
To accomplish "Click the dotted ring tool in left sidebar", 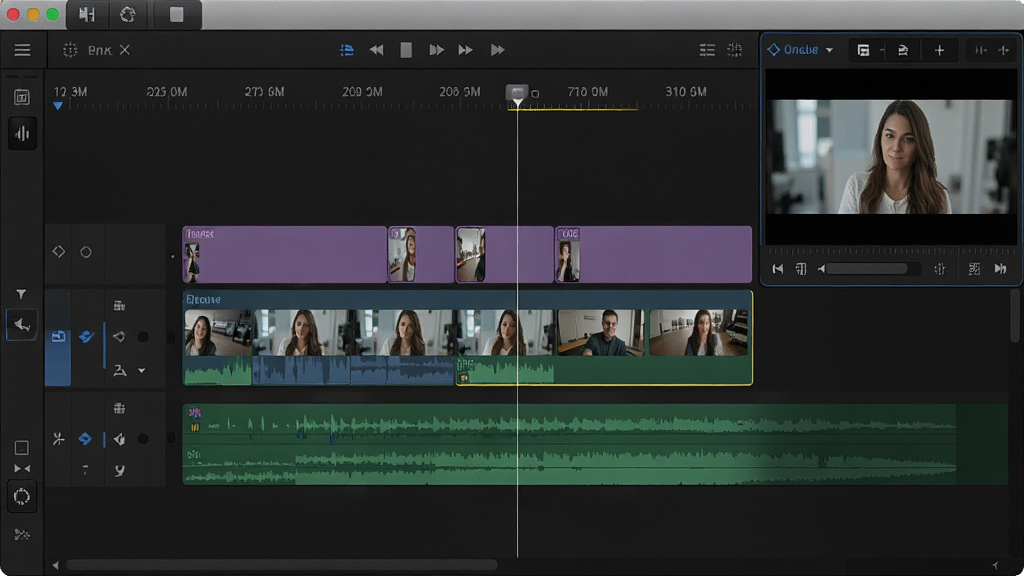I will pos(22,497).
